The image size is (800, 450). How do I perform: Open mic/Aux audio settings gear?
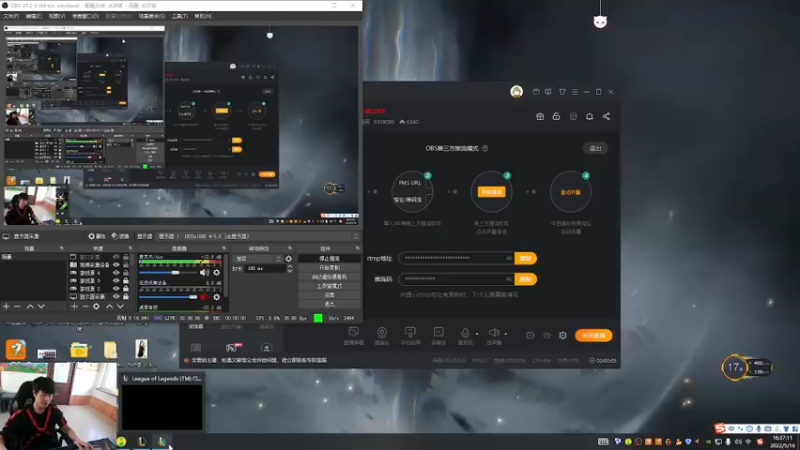tap(217, 272)
